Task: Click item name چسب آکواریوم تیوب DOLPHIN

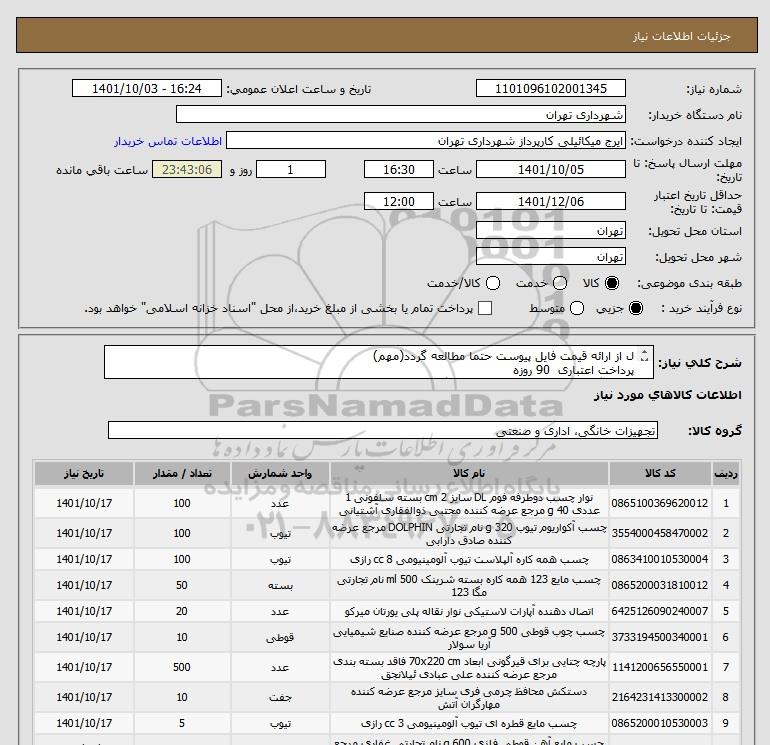Action: [x=469, y=534]
